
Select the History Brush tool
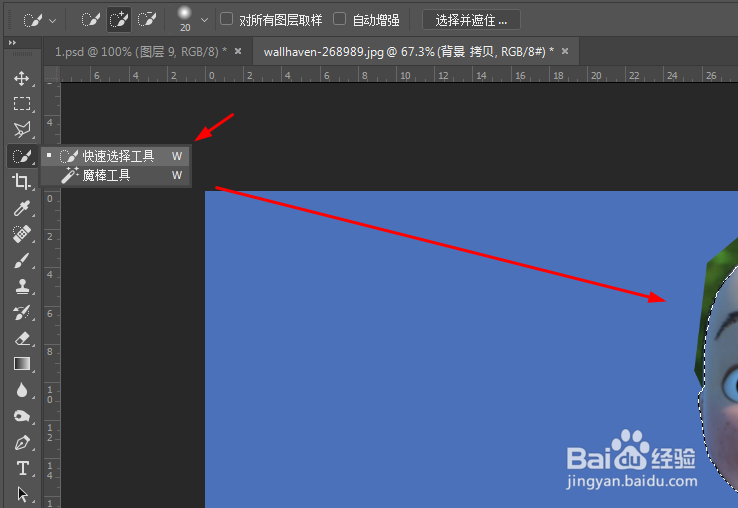22,312
